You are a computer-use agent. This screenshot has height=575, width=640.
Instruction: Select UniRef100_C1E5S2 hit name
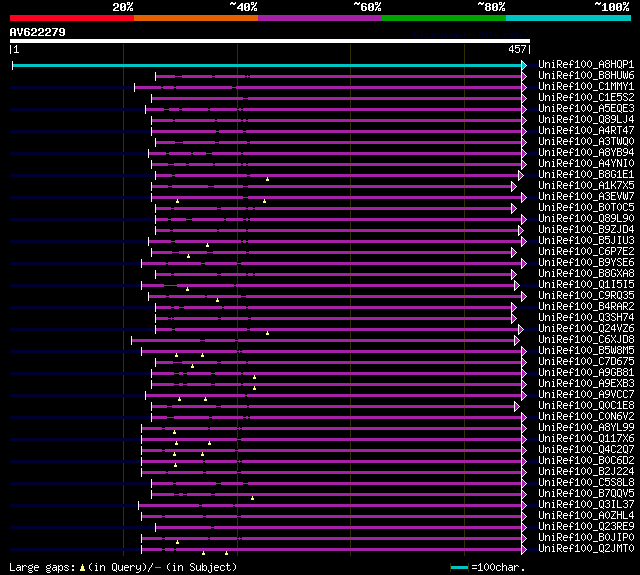(x=586, y=98)
